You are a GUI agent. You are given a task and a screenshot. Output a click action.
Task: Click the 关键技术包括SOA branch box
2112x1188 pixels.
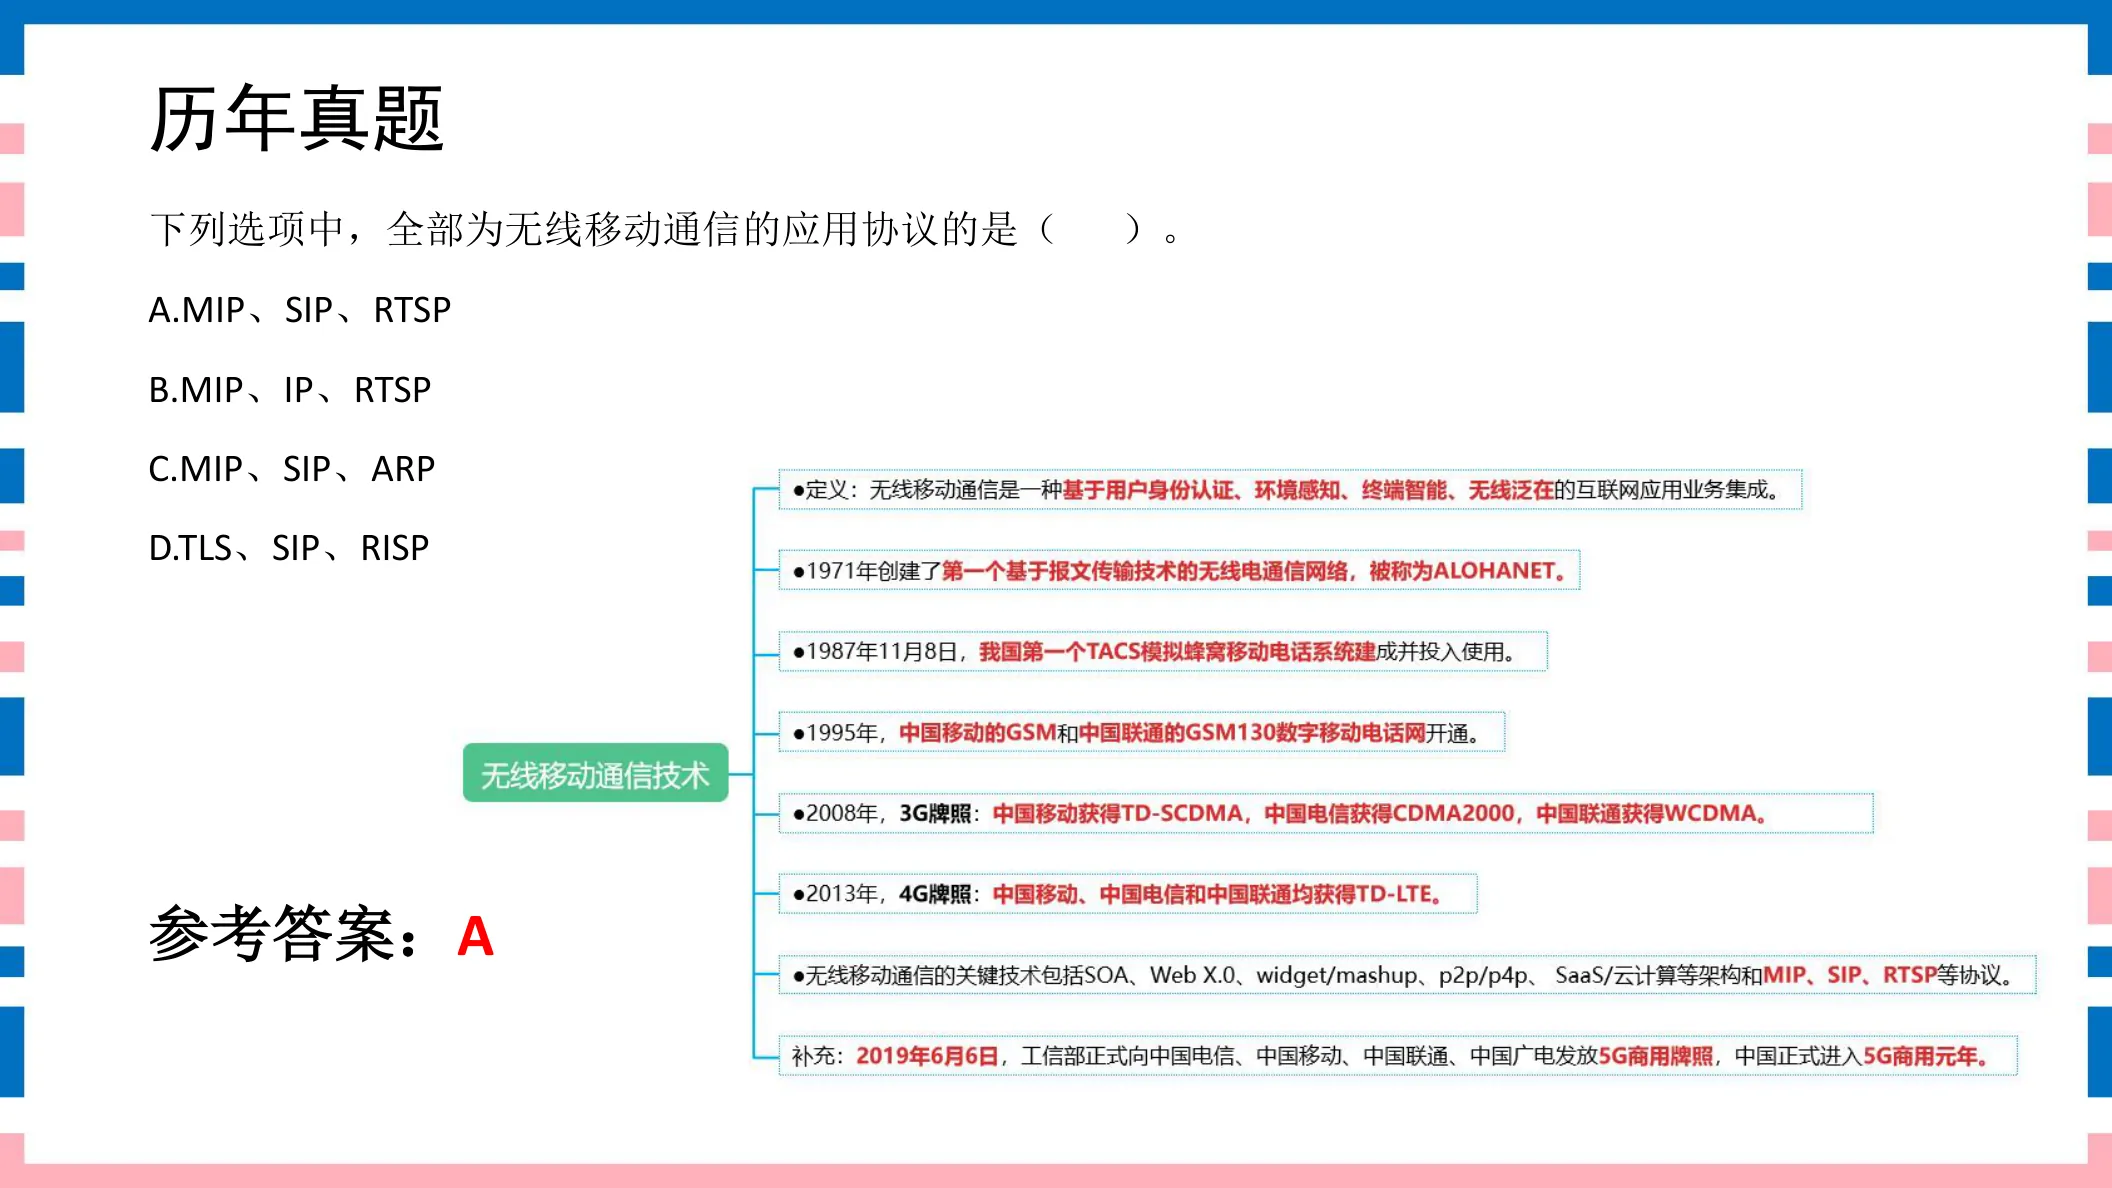tap(1407, 974)
